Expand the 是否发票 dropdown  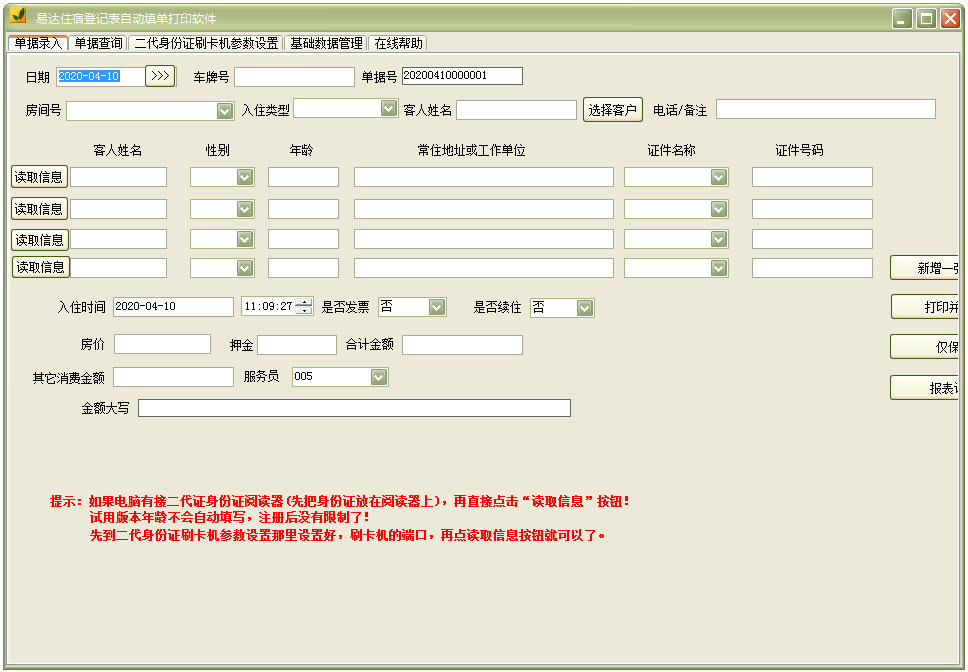(x=437, y=307)
